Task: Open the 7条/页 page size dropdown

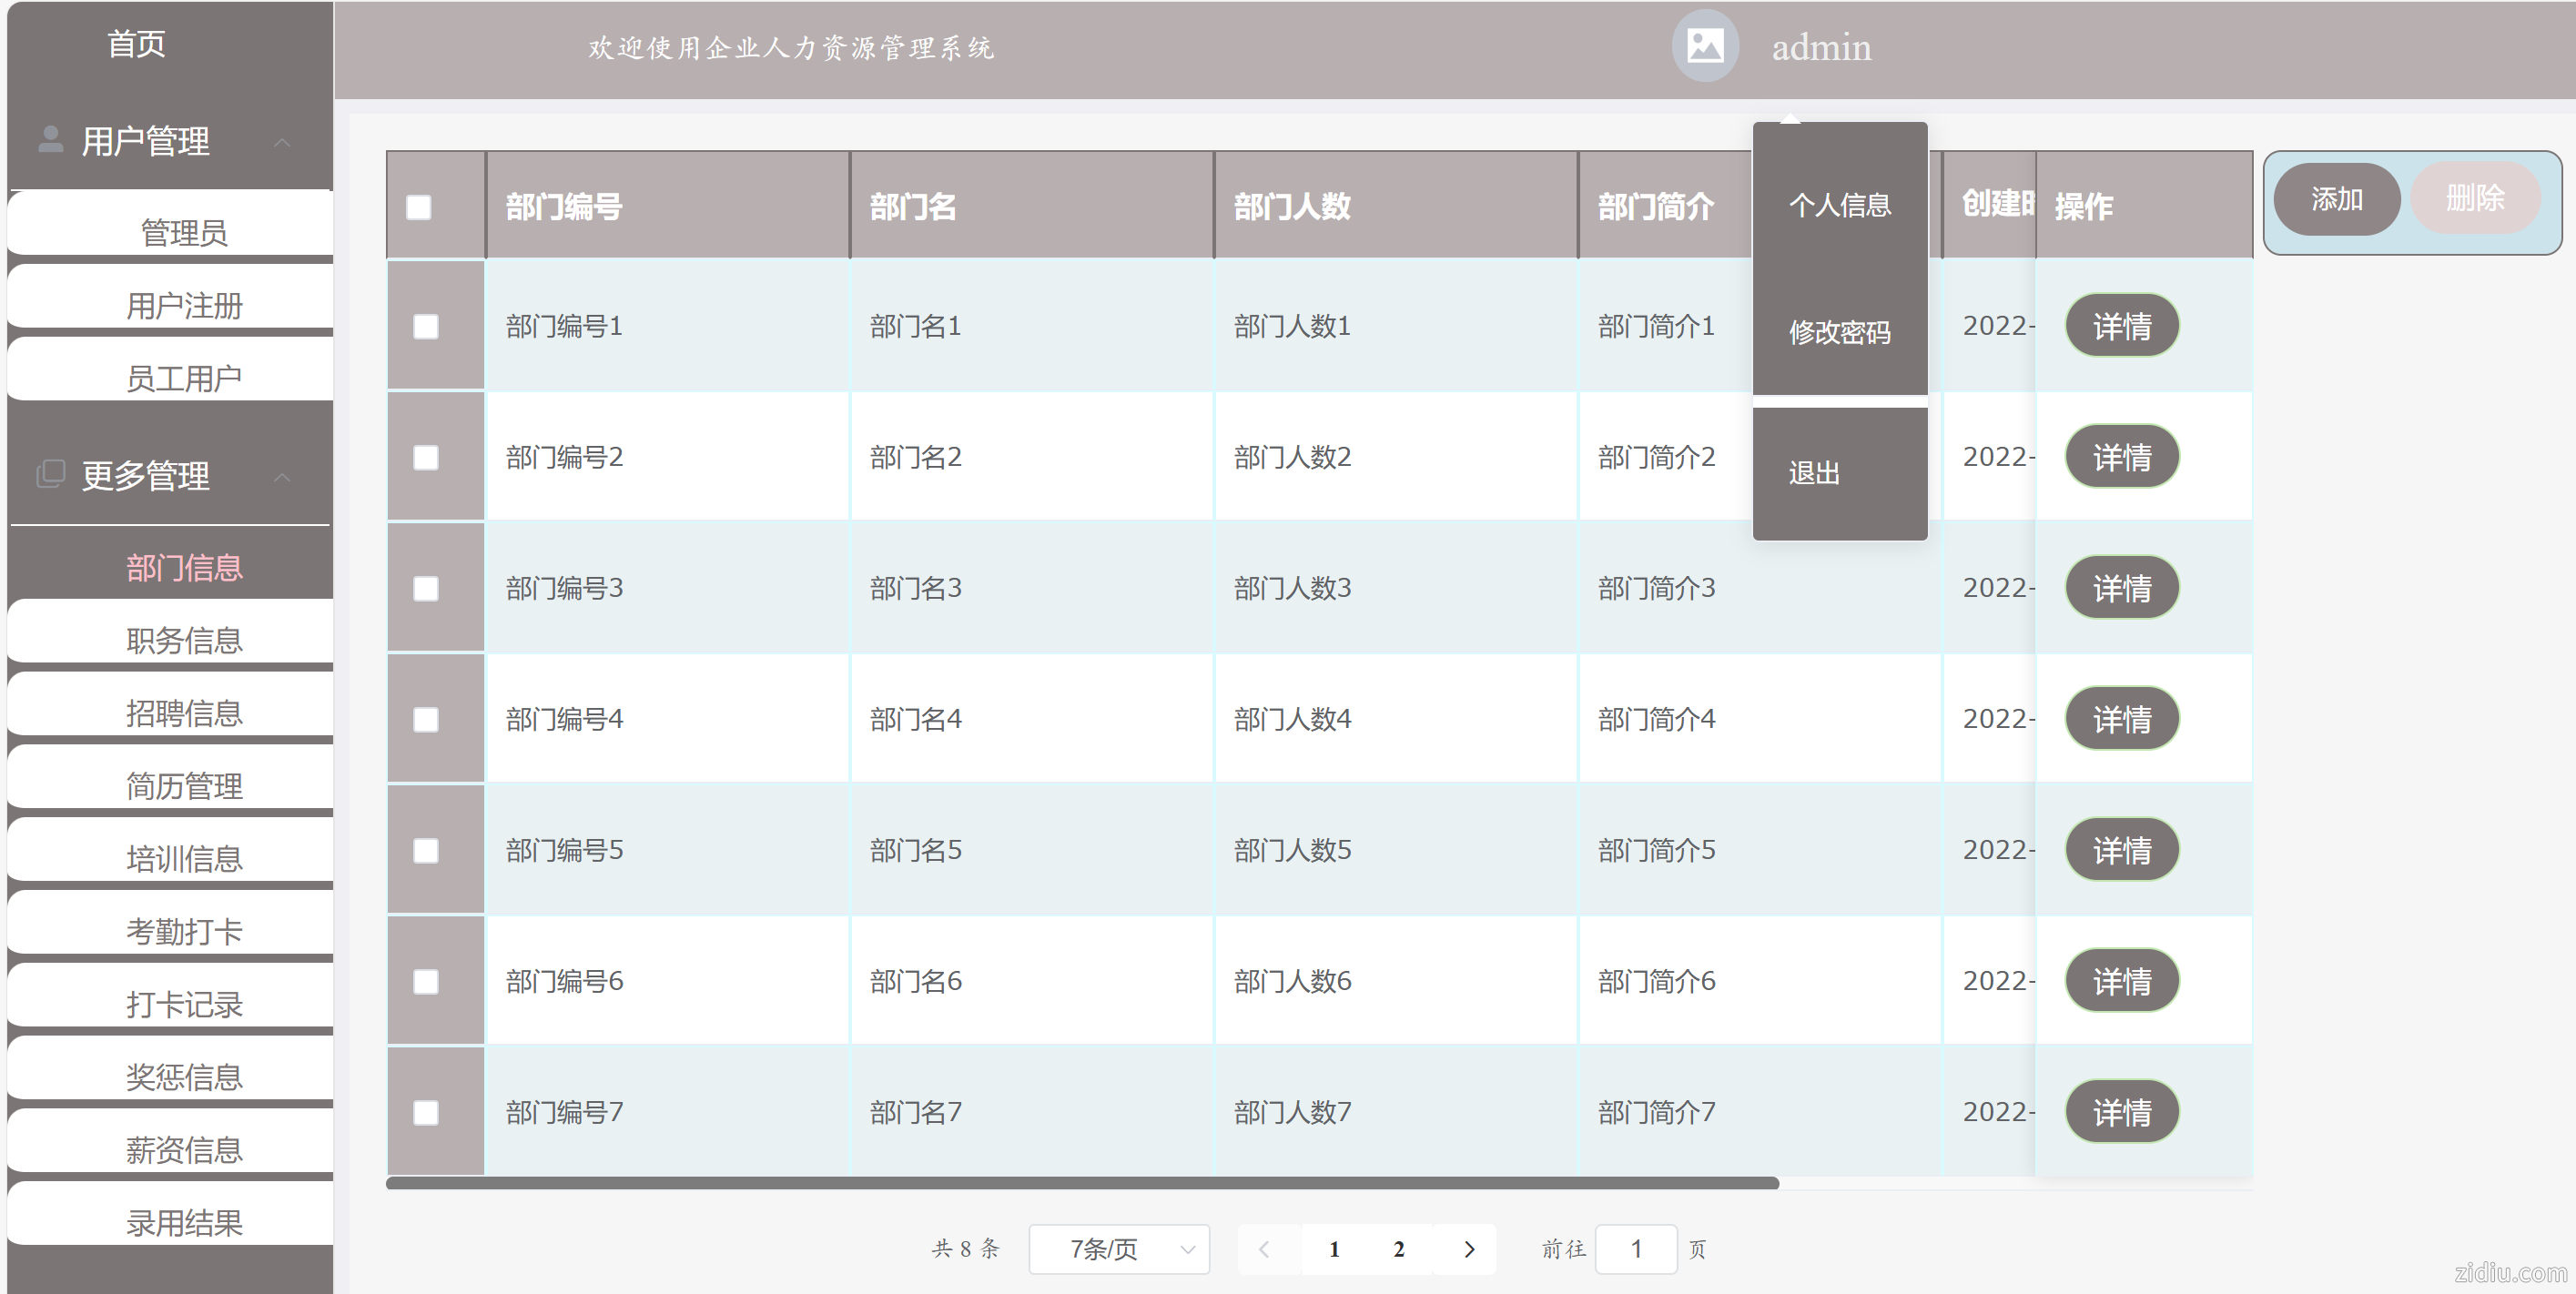Action: (x=1118, y=1249)
